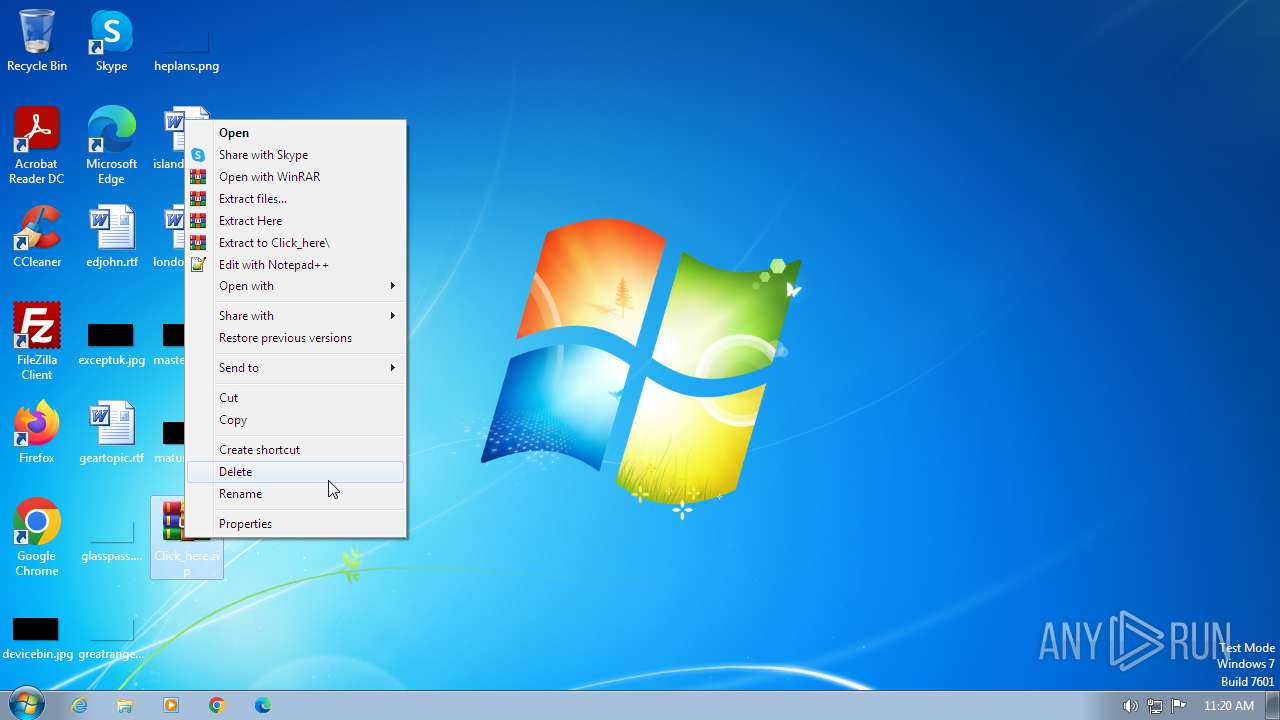Select the geartopic.rtf document icon

[x=111, y=433]
